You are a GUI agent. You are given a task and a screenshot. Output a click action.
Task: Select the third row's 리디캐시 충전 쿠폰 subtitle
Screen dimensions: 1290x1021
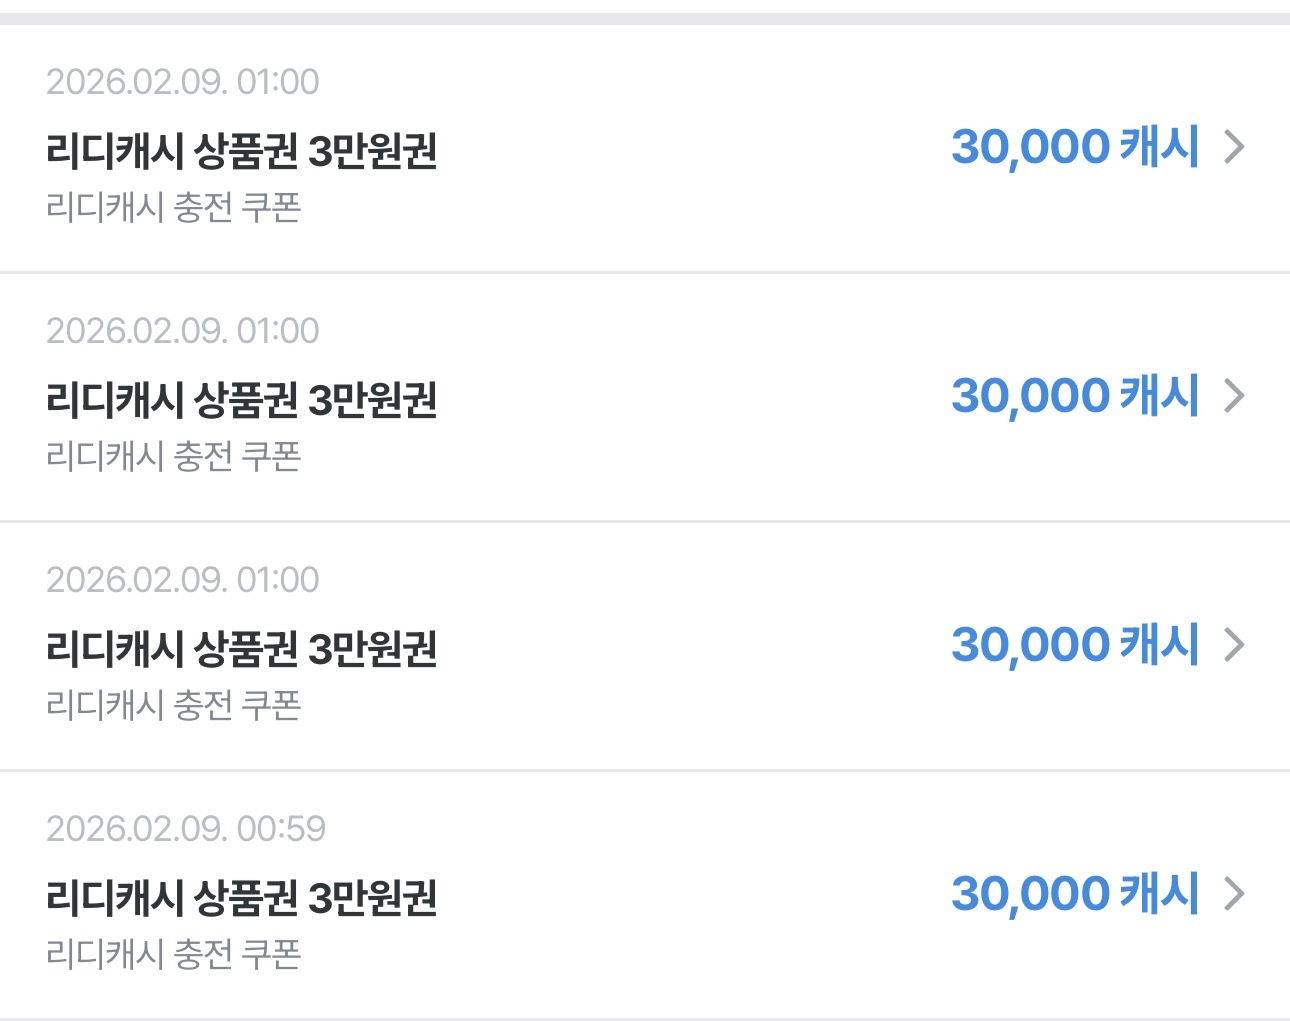click(x=173, y=706)
